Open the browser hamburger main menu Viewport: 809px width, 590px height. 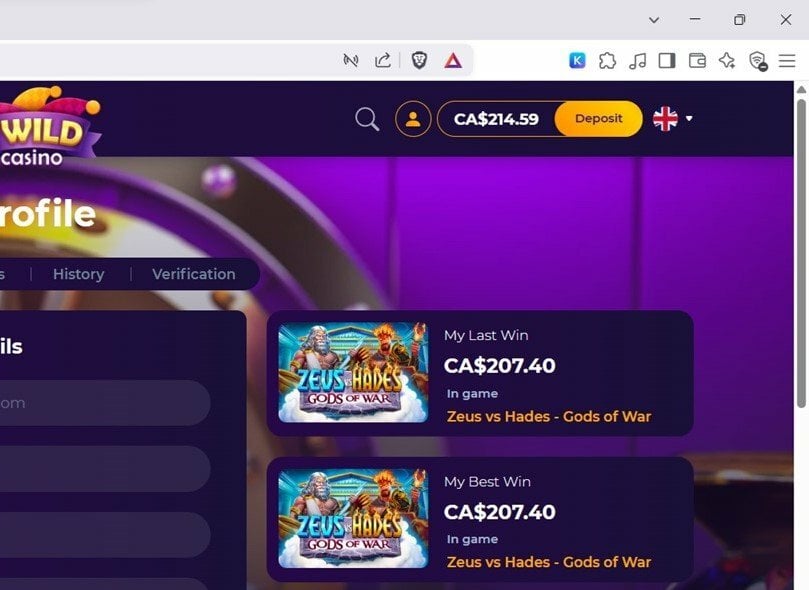tap(787, 61)
